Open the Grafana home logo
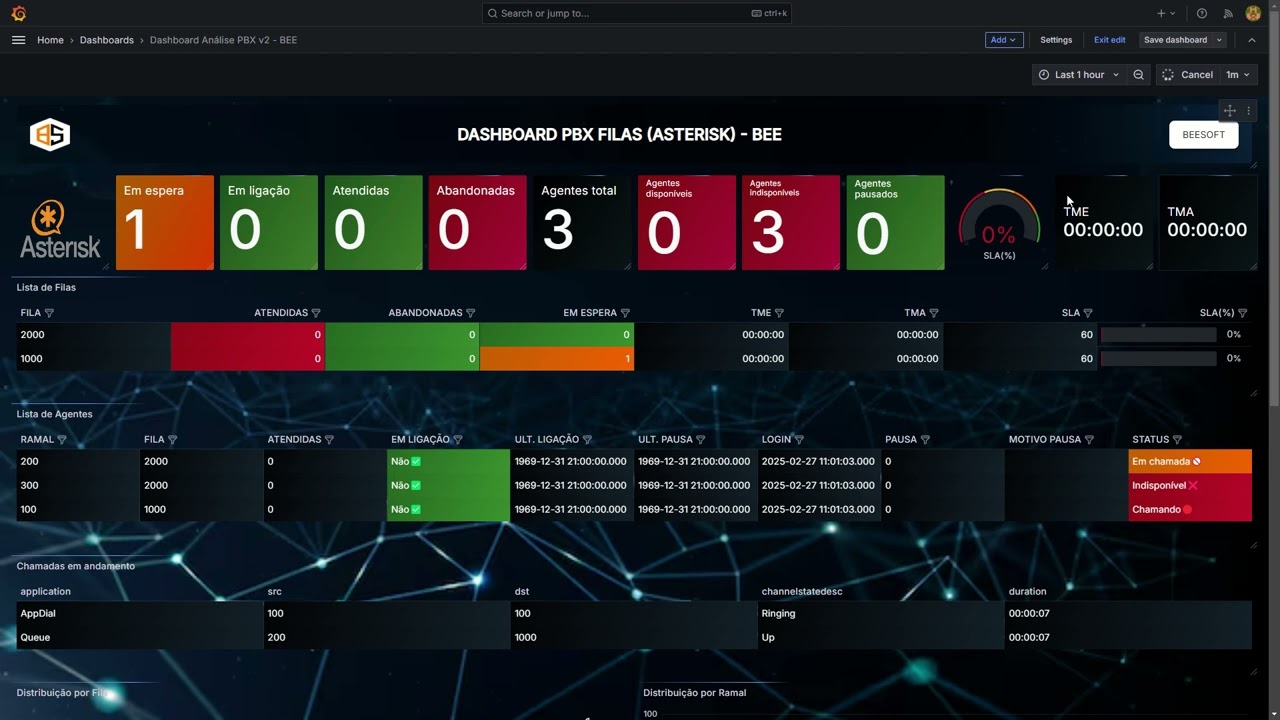The width and height of the screenshot is (1280, 720). [18, 13]
